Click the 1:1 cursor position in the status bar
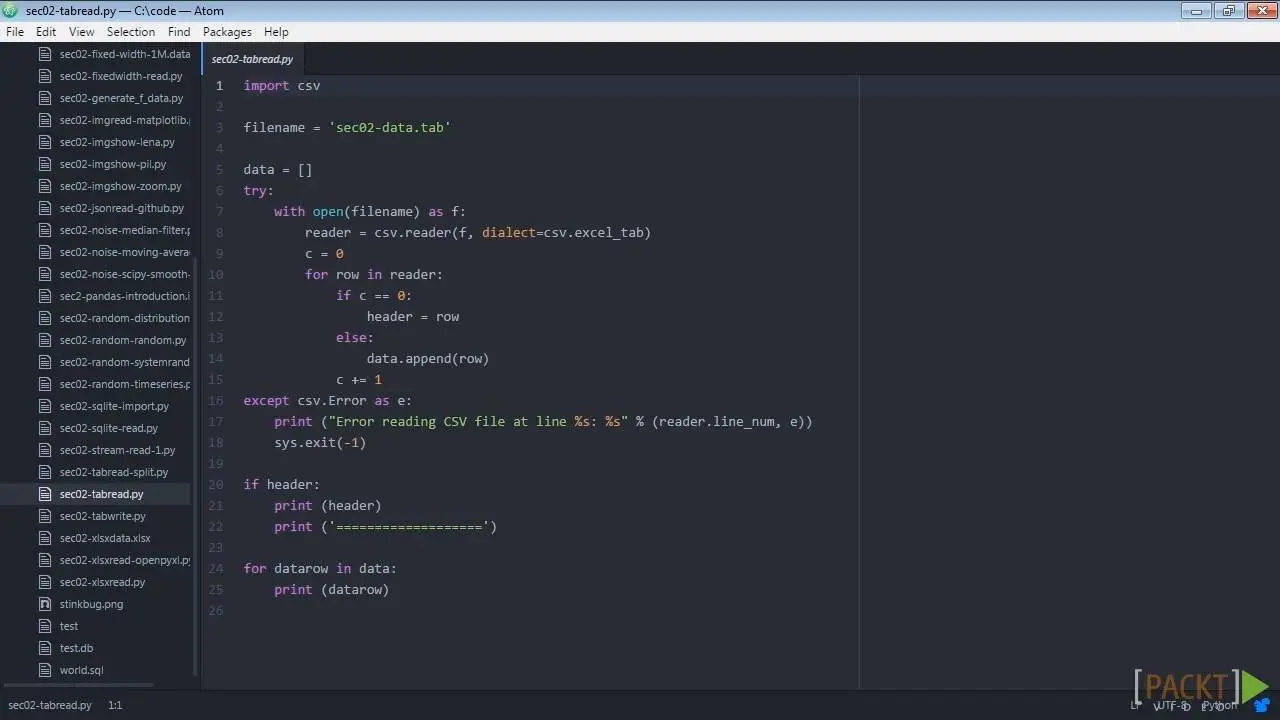 pyautogui.click(x=115, y=705)
